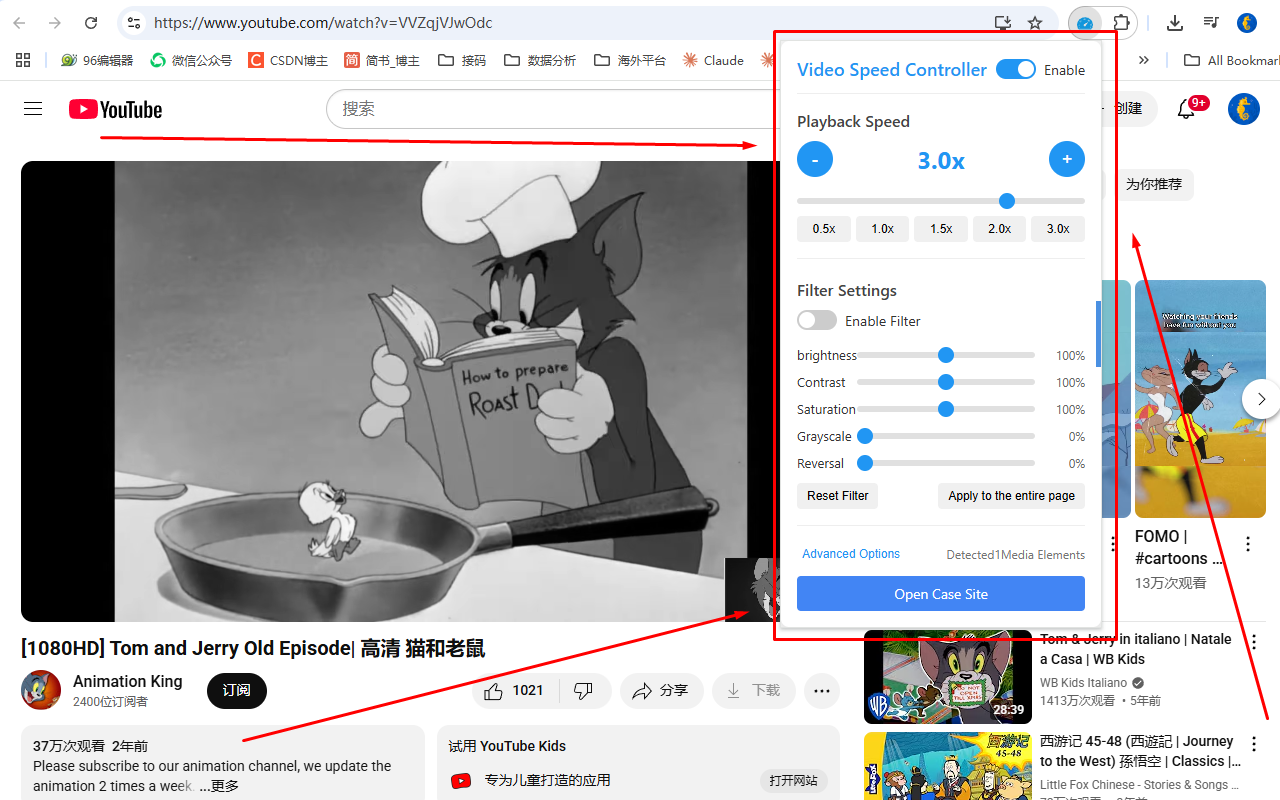Image resolution: width=1280 pixels, height=800 pixels.
Task: Open the CSDN博主 bookmark
Action: 288,60
